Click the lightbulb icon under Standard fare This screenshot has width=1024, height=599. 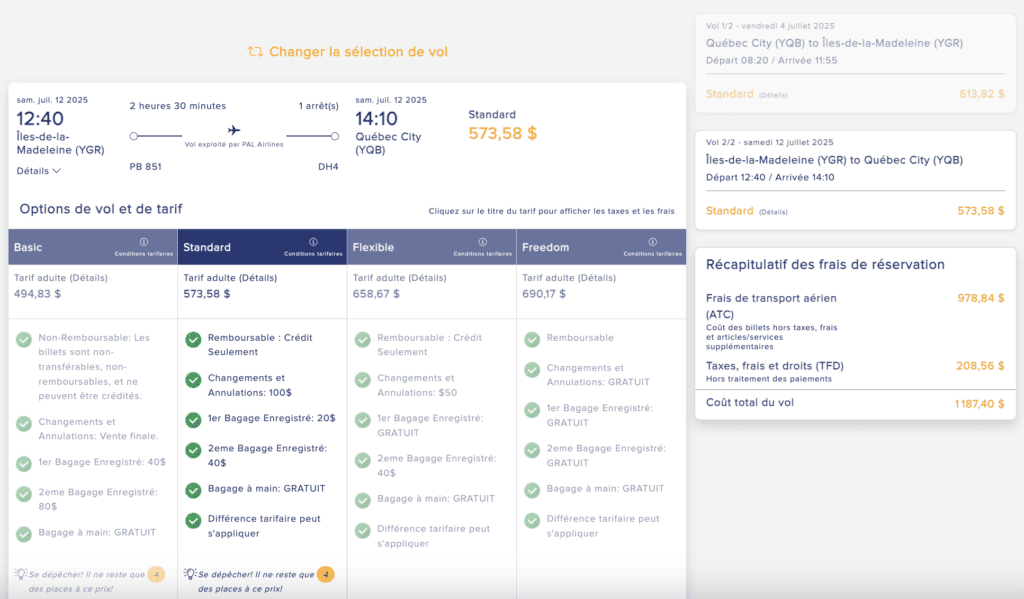[189, 574]
